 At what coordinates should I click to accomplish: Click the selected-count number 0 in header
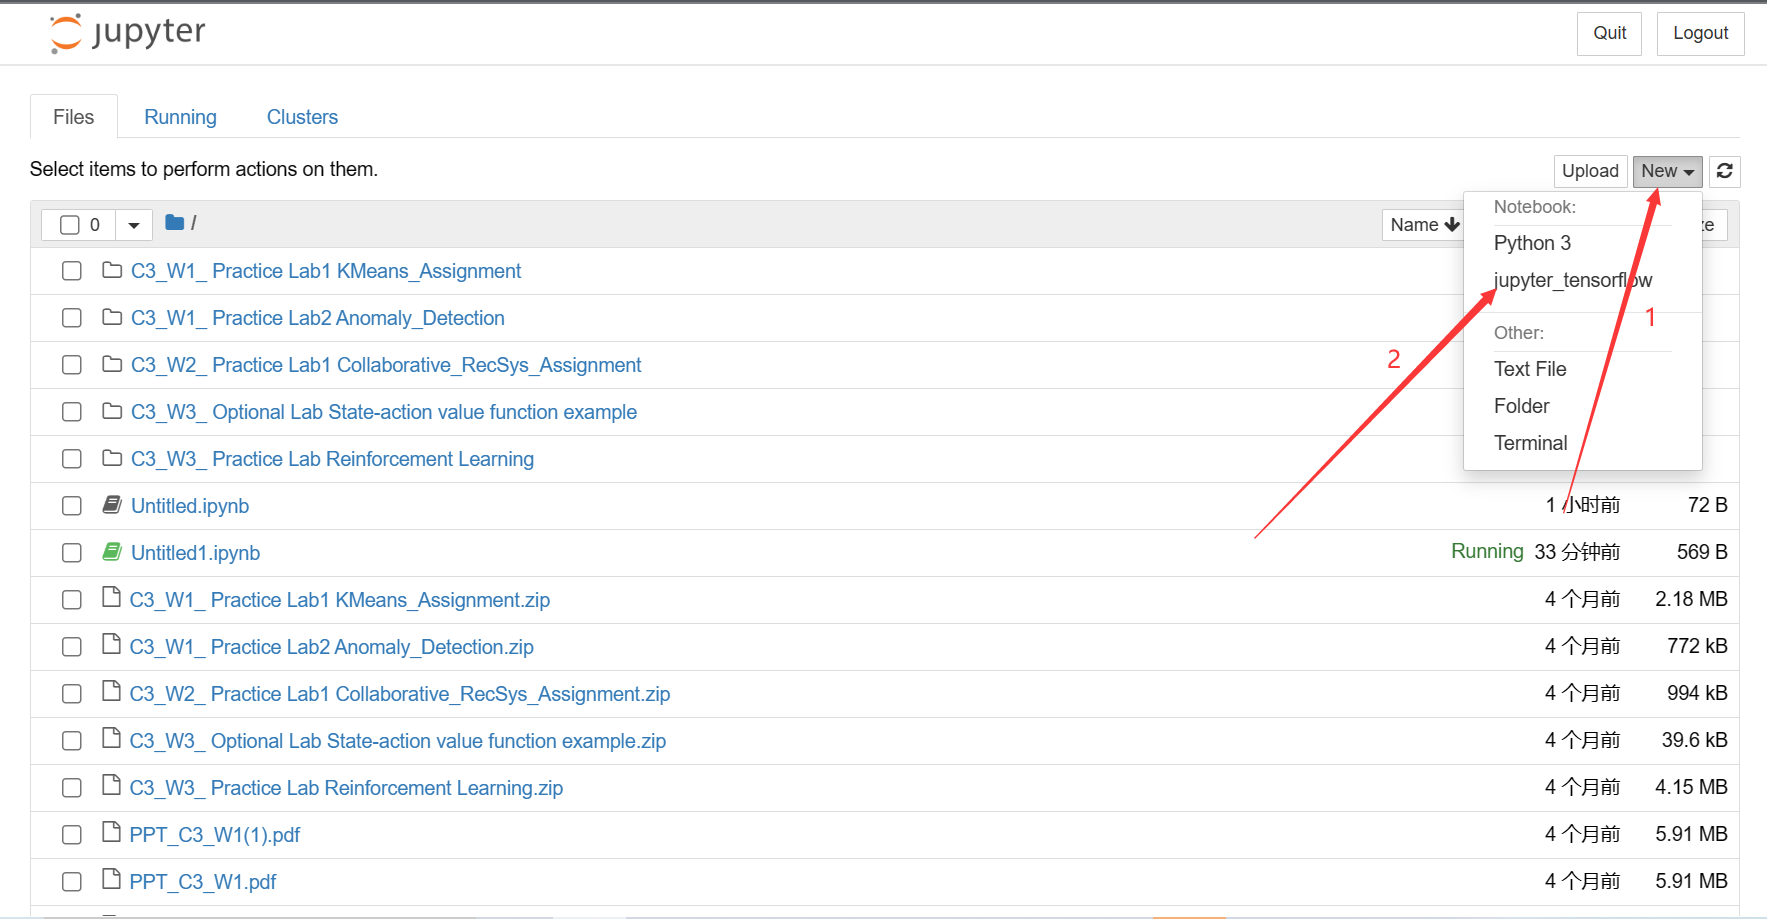(95, 225)
